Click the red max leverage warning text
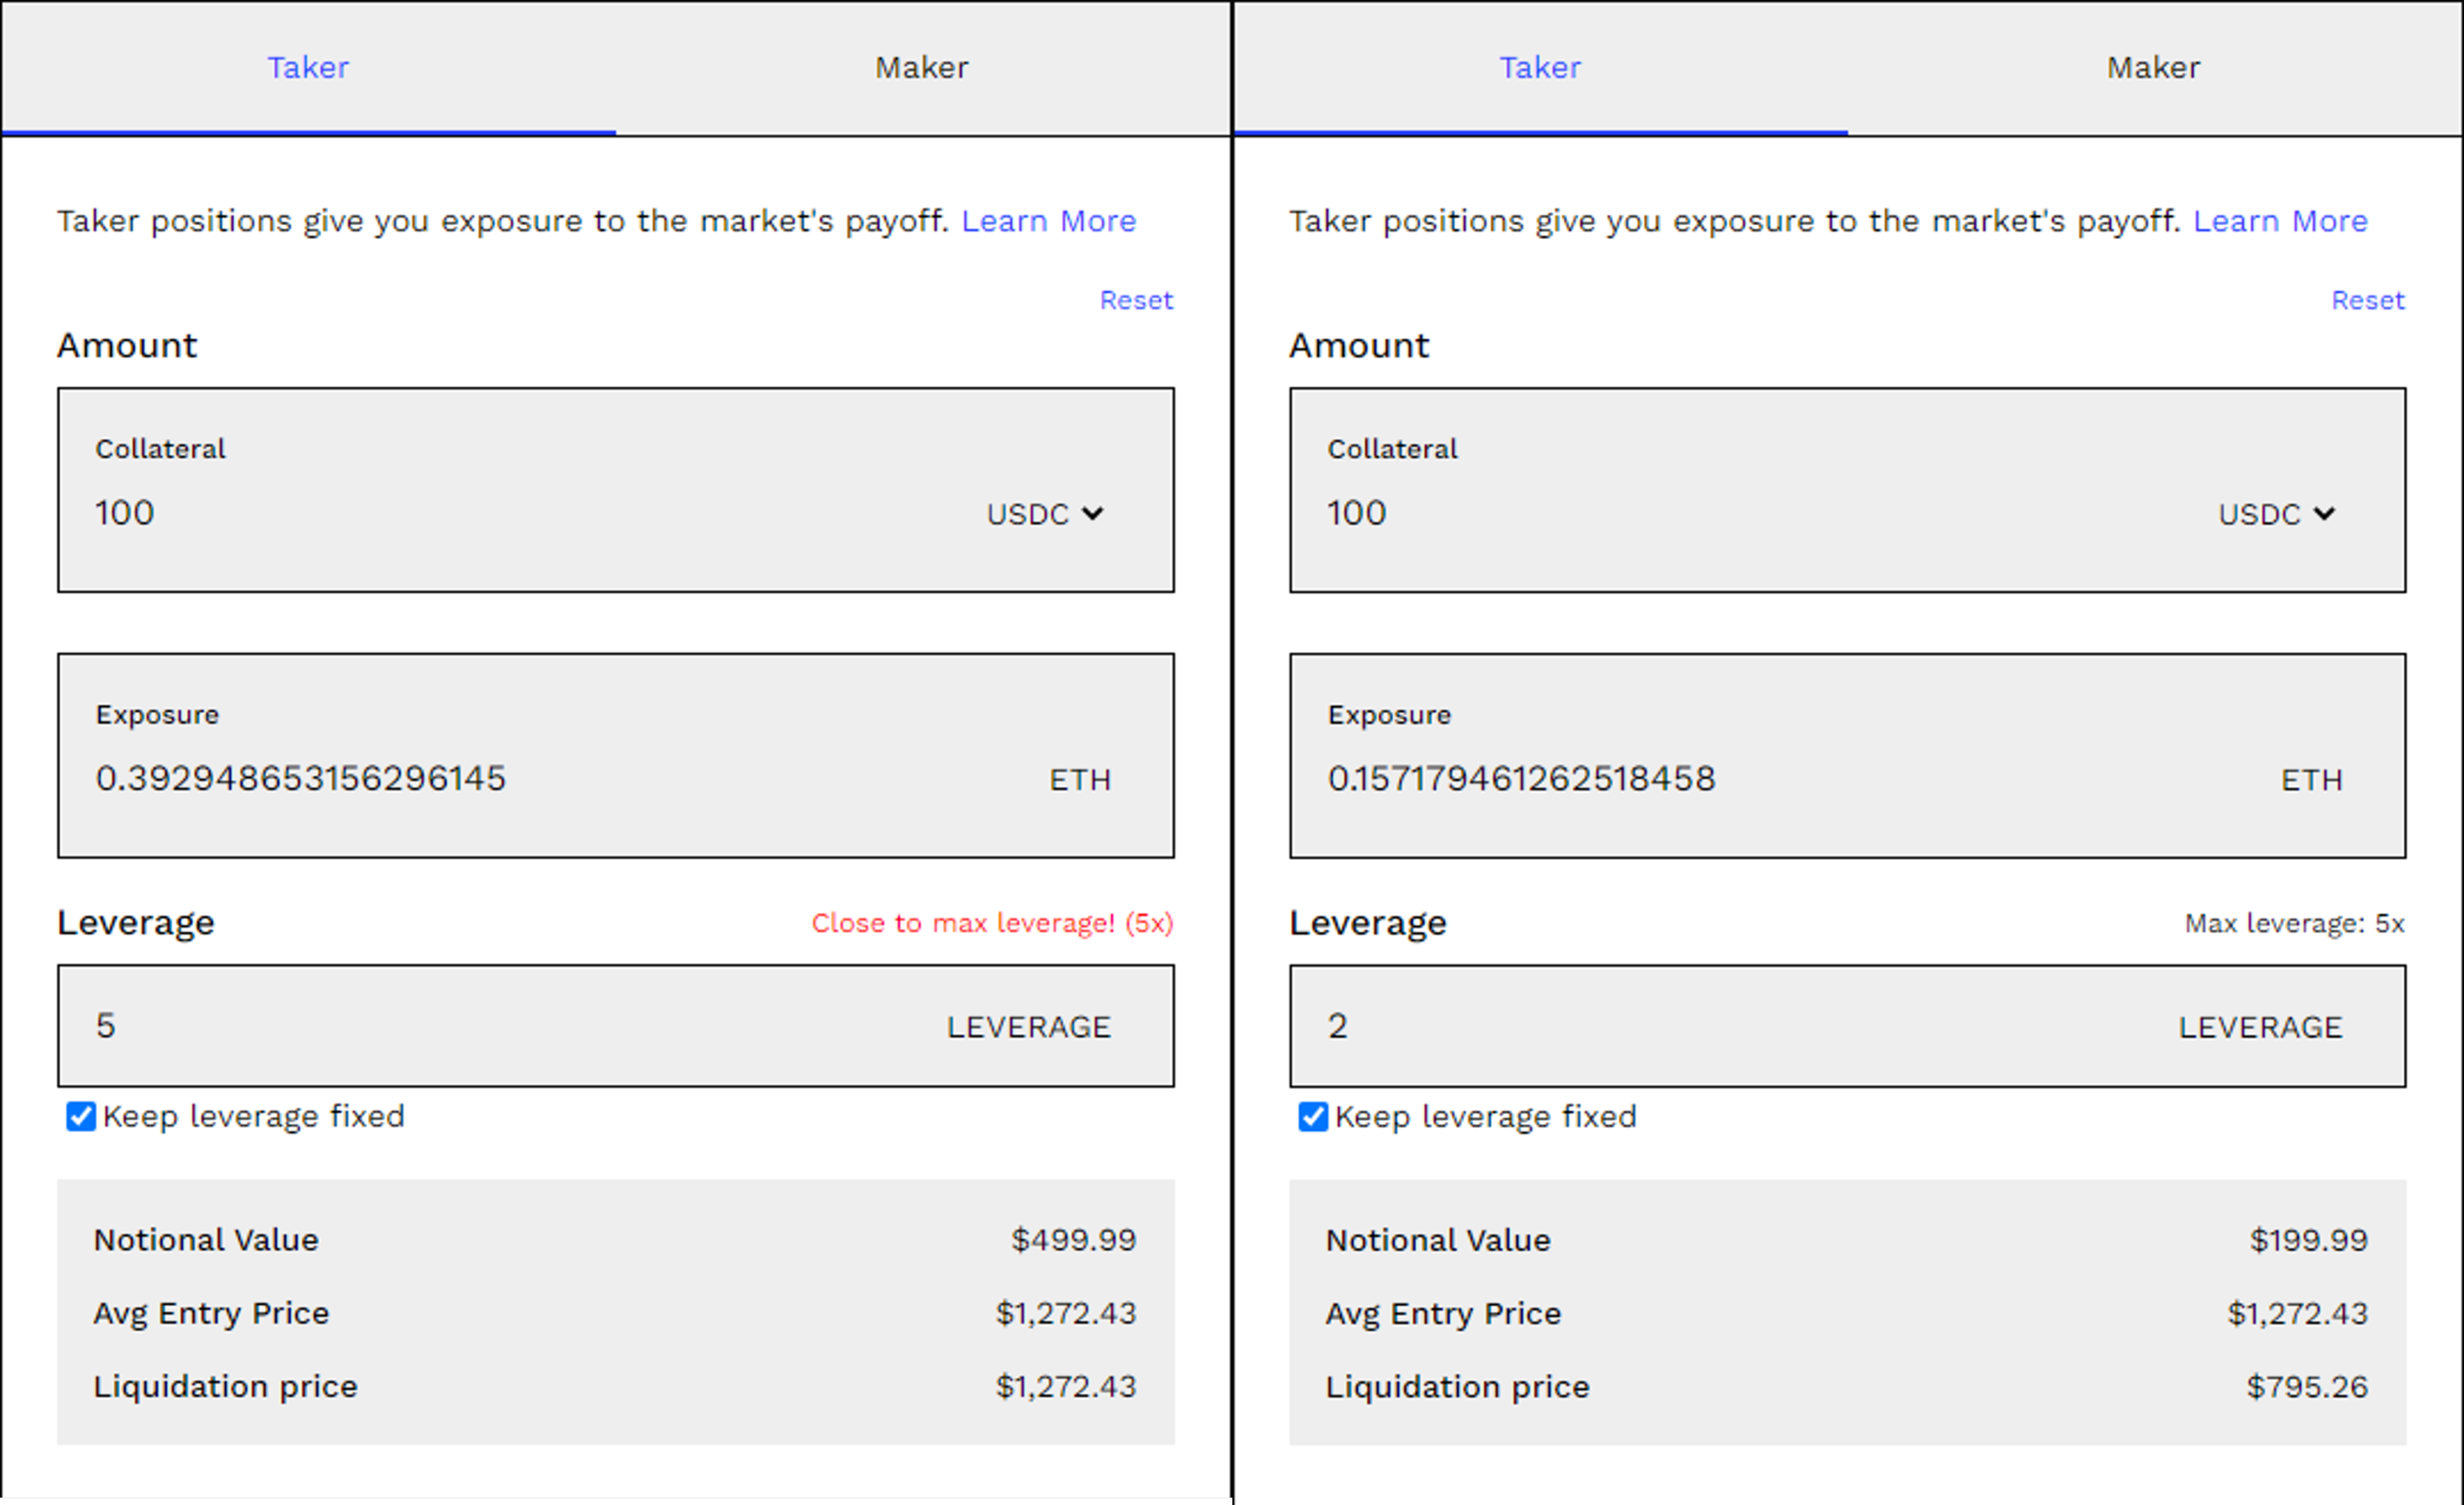The image size is (2464, 1505). click(992, 923)
